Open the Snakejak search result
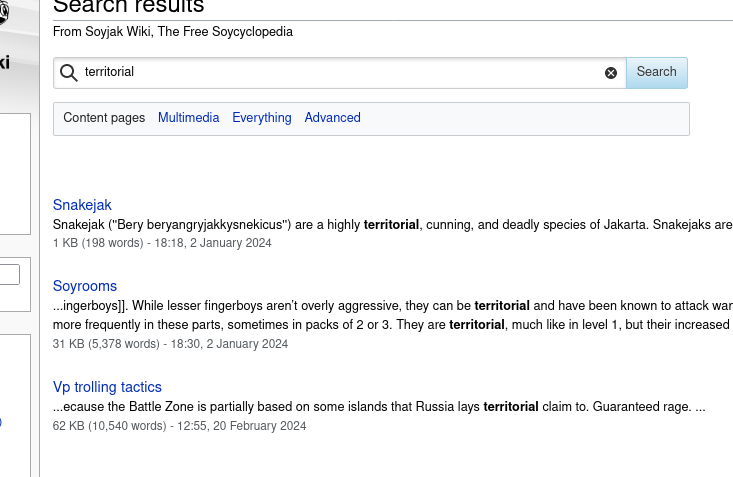733x477 pixels. tap(82, 205)
